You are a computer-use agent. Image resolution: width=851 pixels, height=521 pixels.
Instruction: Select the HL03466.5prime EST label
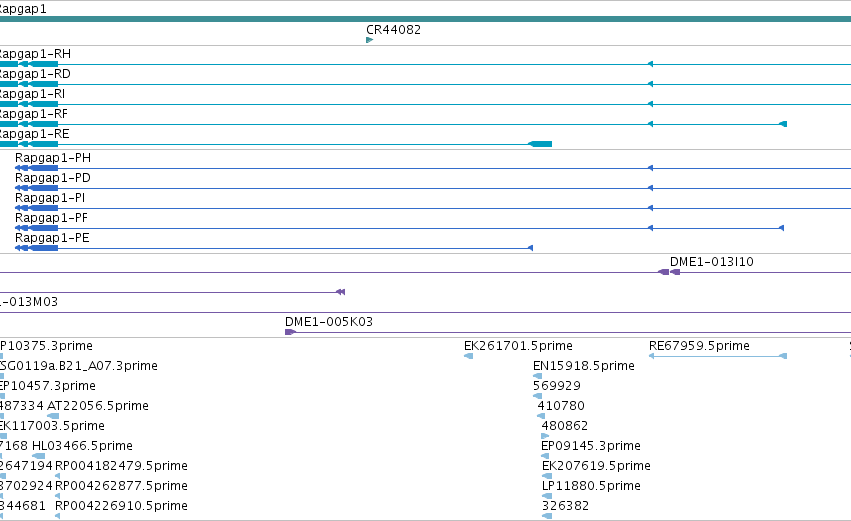(x=82, y=446)
